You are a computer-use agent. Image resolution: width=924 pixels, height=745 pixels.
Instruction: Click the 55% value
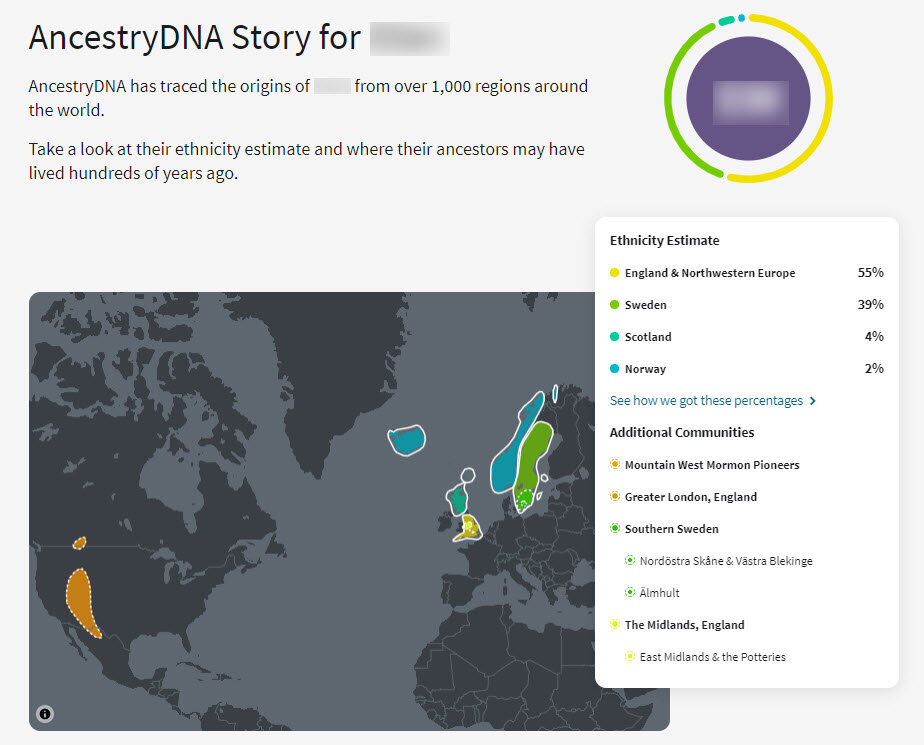tap(870, 273)
